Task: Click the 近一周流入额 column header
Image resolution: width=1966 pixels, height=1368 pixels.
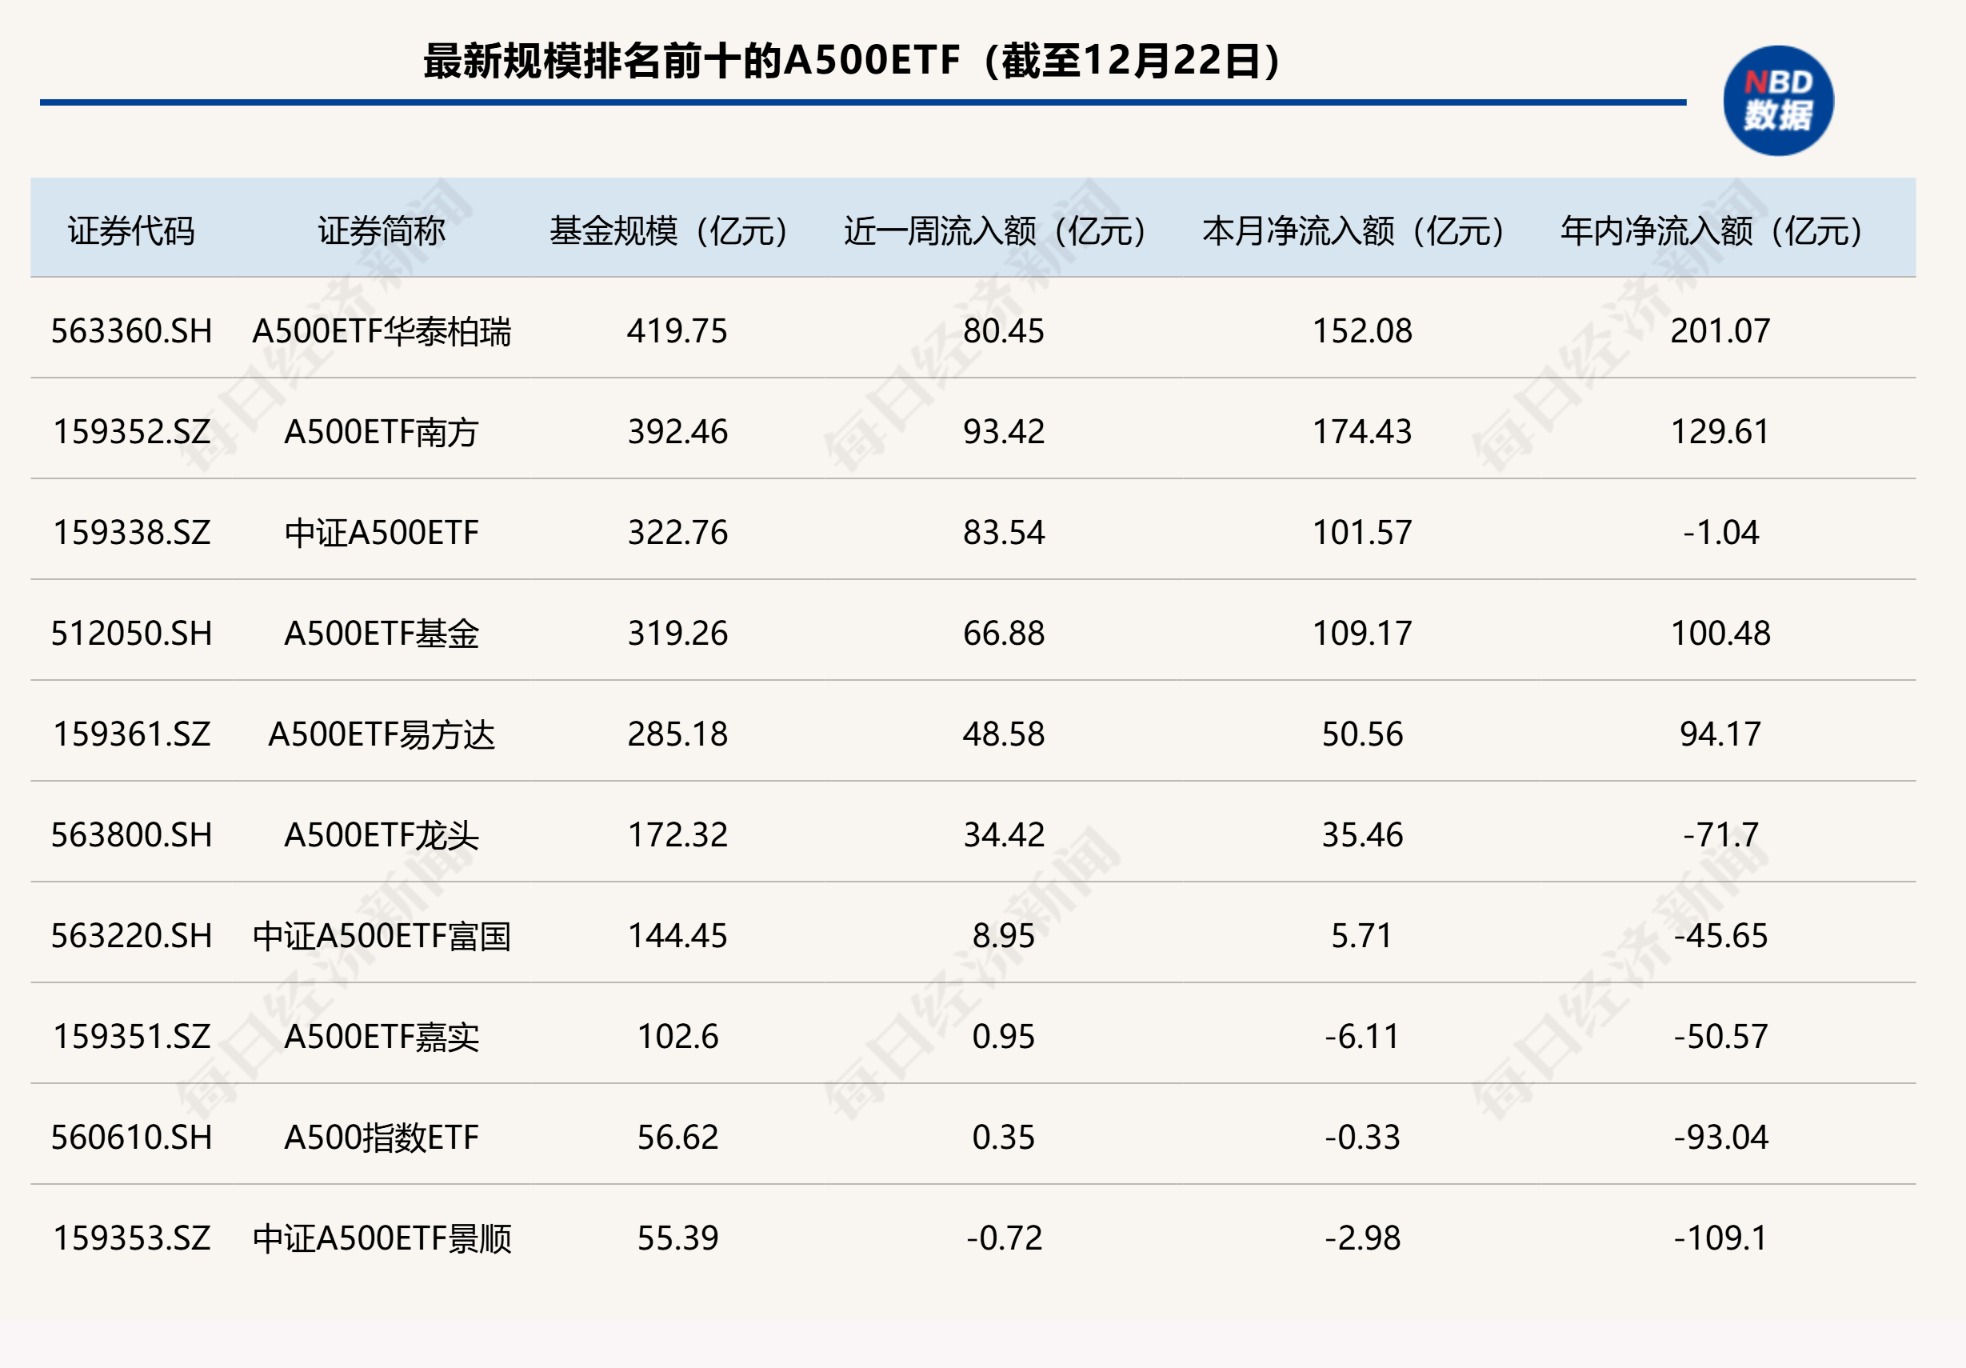Action: click(x=995, y=231)
